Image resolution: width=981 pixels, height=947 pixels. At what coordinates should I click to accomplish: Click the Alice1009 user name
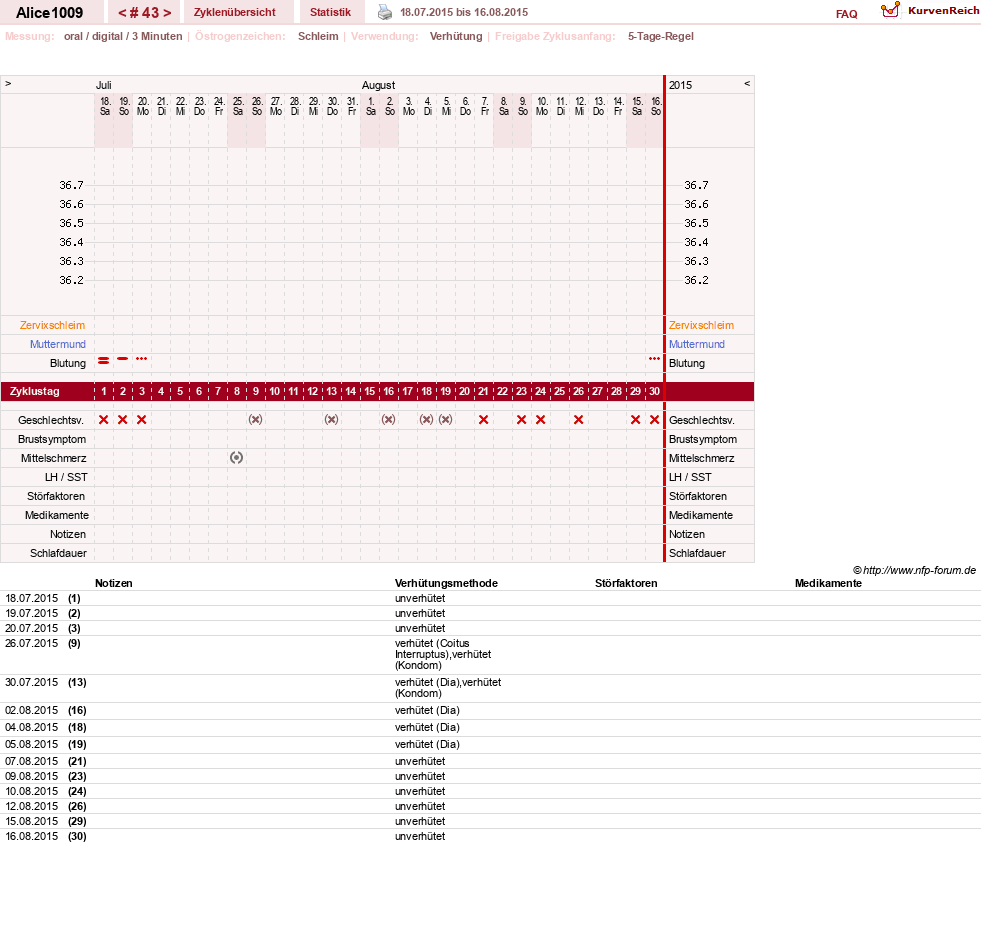49,13
